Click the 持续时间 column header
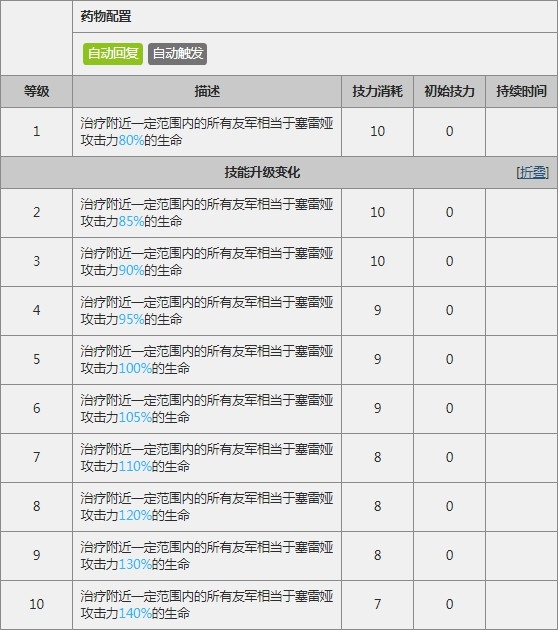The image size is (558, 630). (521, 91)
